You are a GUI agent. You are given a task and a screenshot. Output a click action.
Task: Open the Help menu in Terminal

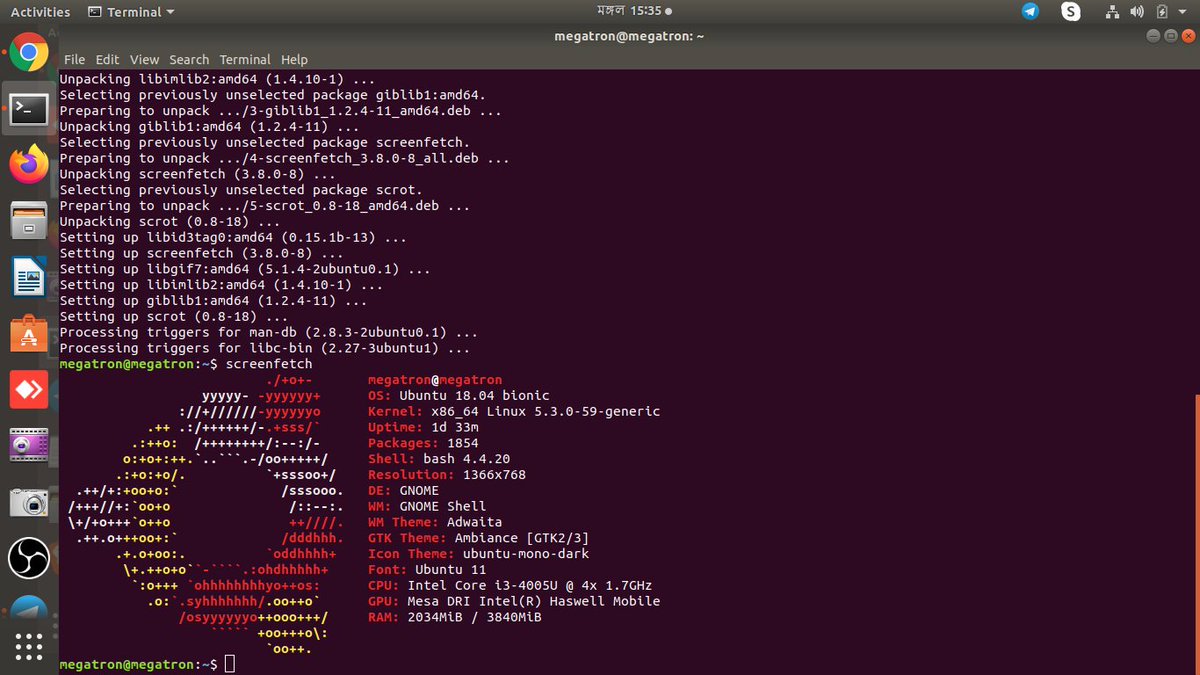coord(294,59)
